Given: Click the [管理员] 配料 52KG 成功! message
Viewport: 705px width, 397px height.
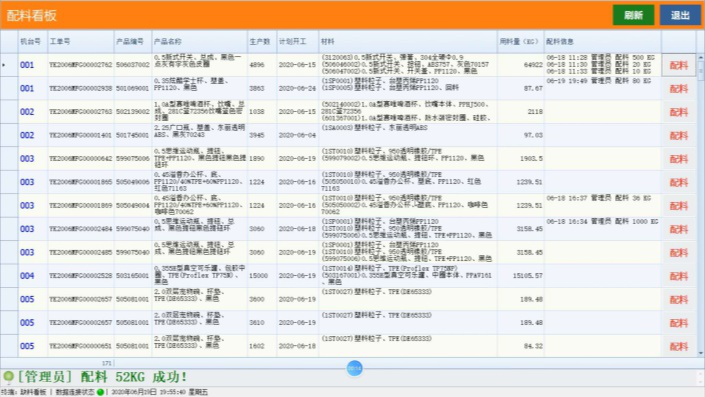Looking at the screenshot, I should point(102,376).
